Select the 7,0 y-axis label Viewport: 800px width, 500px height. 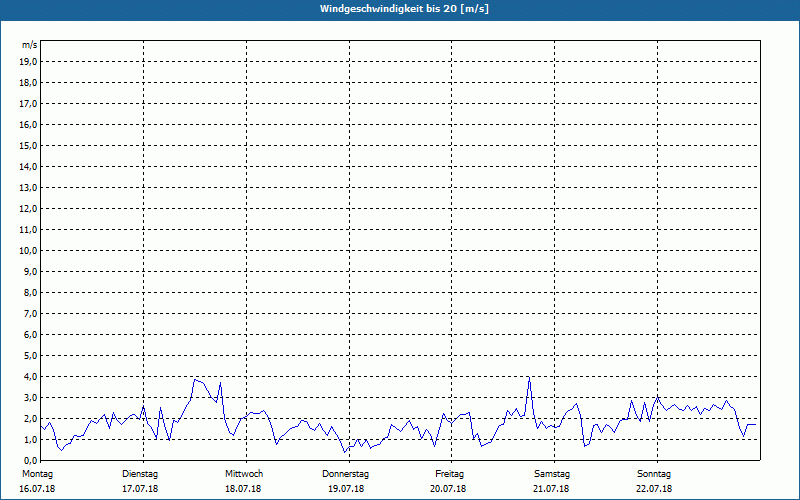click(30, 313)
